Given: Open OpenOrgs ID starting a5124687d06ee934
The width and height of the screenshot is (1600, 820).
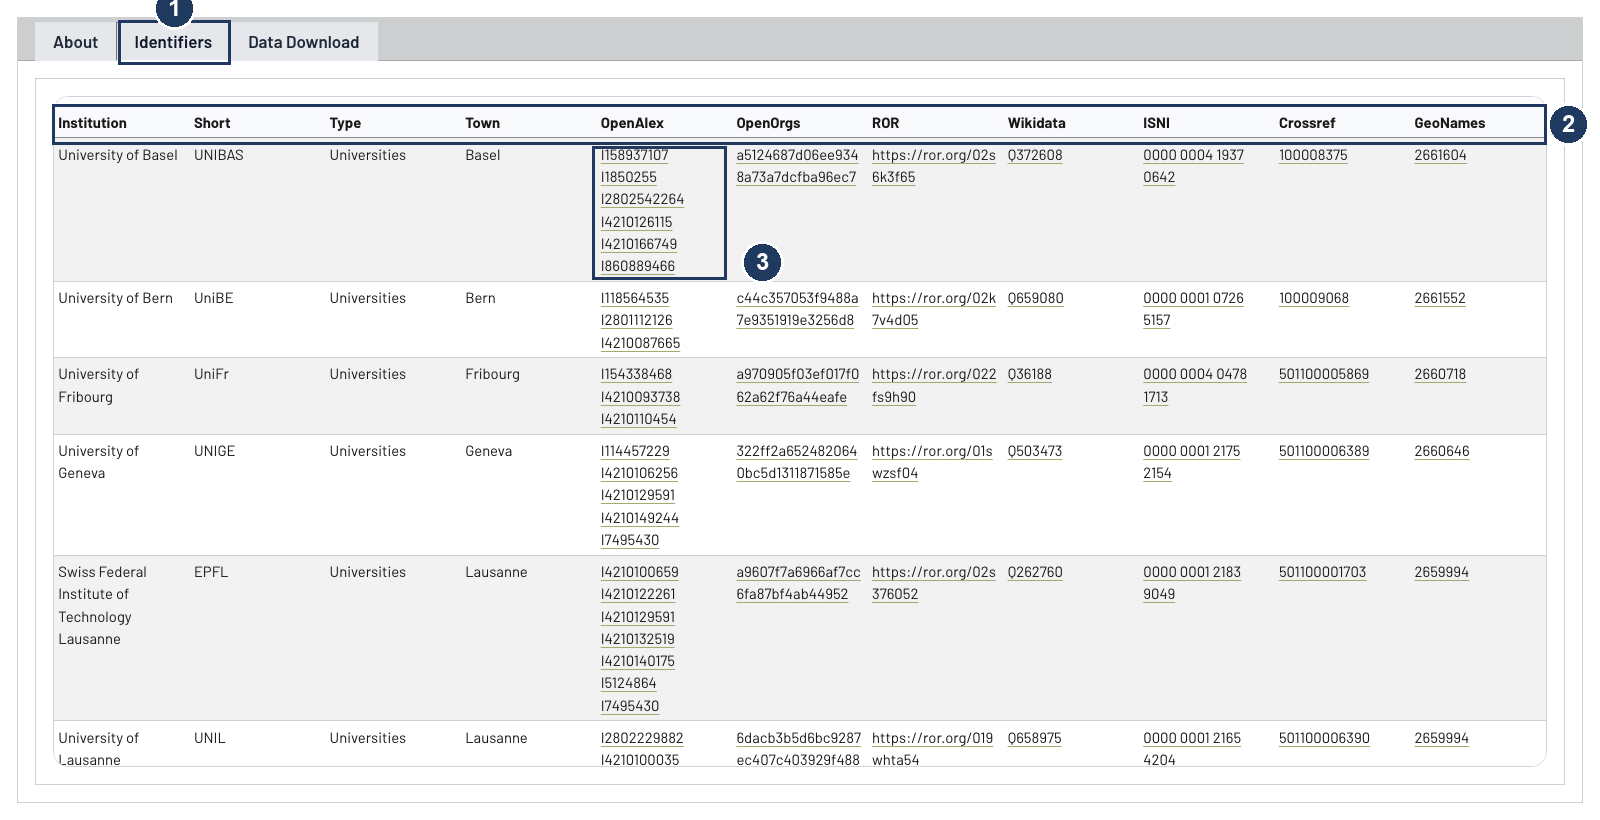Looking at the screenshot, I should [x=797, y=166].
